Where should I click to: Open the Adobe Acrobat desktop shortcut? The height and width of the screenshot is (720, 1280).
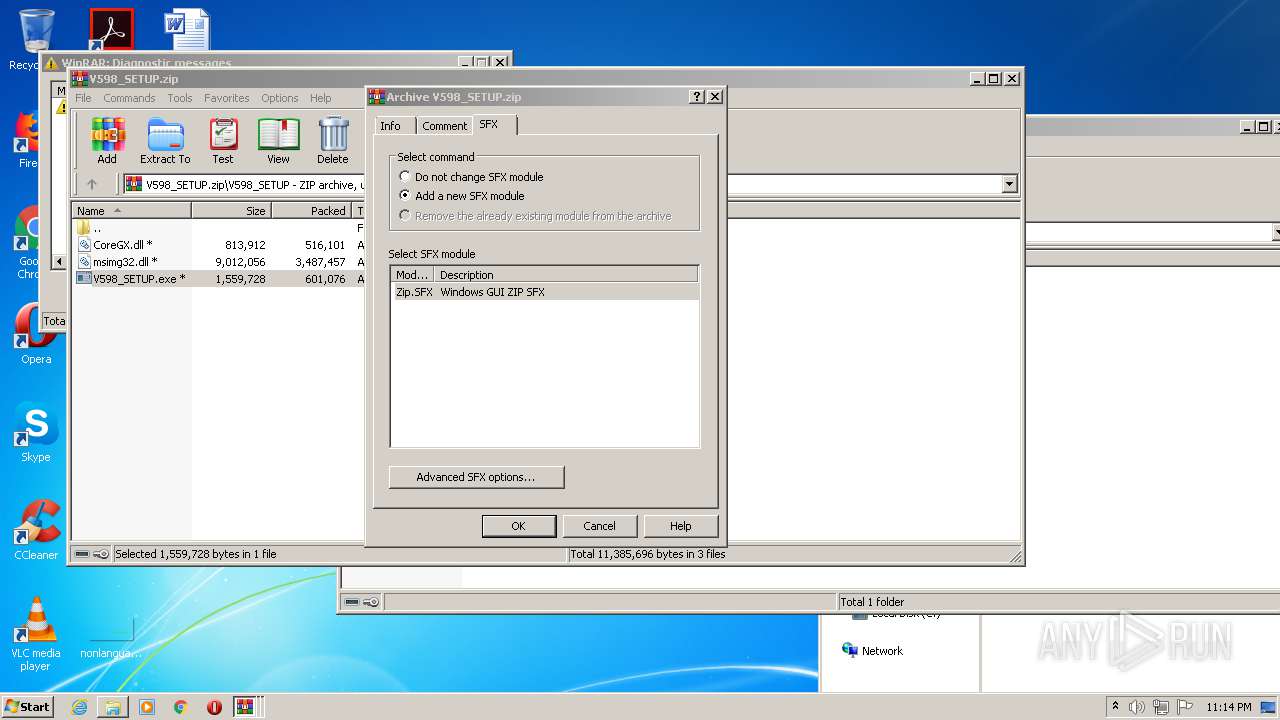coord(111,30)
